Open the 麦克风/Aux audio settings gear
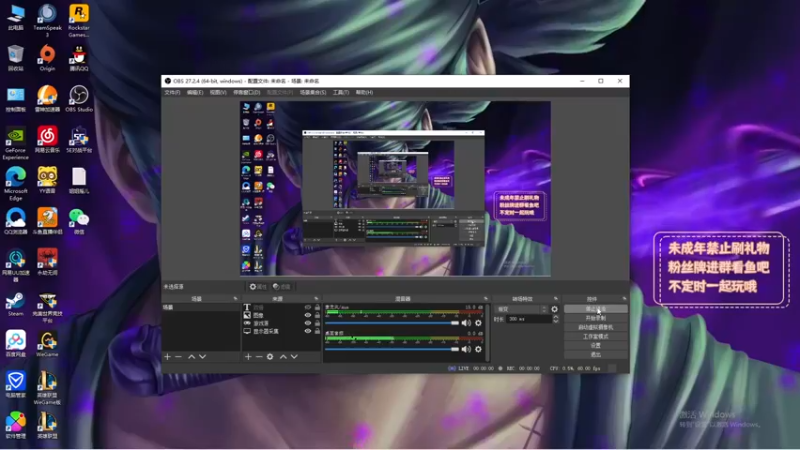 point(478,323)
